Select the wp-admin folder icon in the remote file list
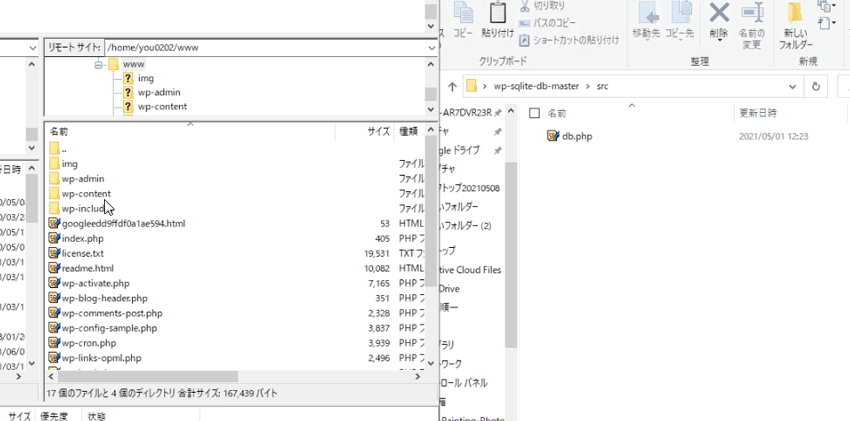This screenshot has width=850, height=421. click(x=54, y=179)
